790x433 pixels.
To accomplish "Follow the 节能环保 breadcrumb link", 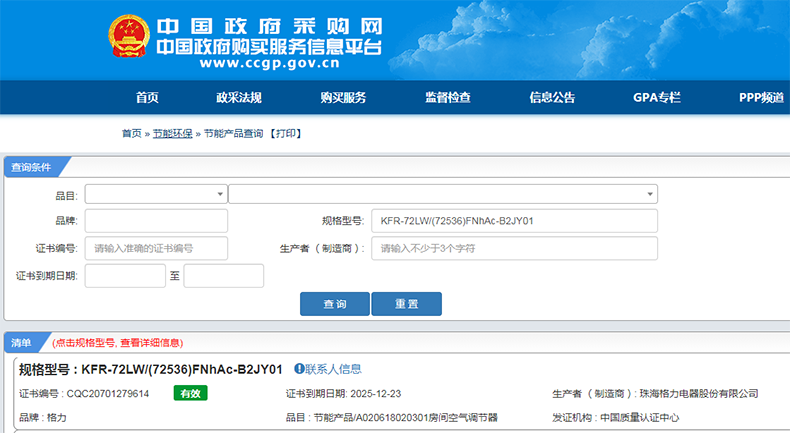I will point(173,133).
